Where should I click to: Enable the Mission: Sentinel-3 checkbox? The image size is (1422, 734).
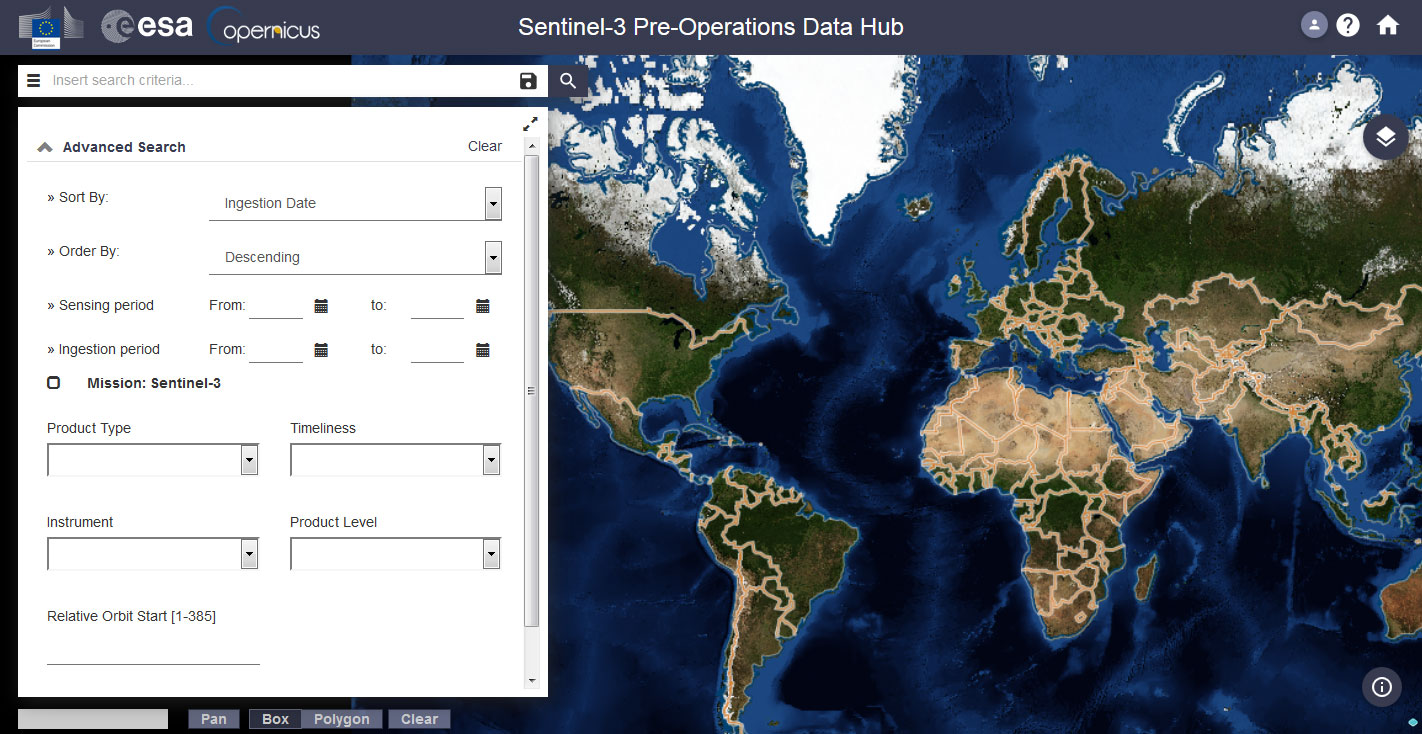[54, 383]
